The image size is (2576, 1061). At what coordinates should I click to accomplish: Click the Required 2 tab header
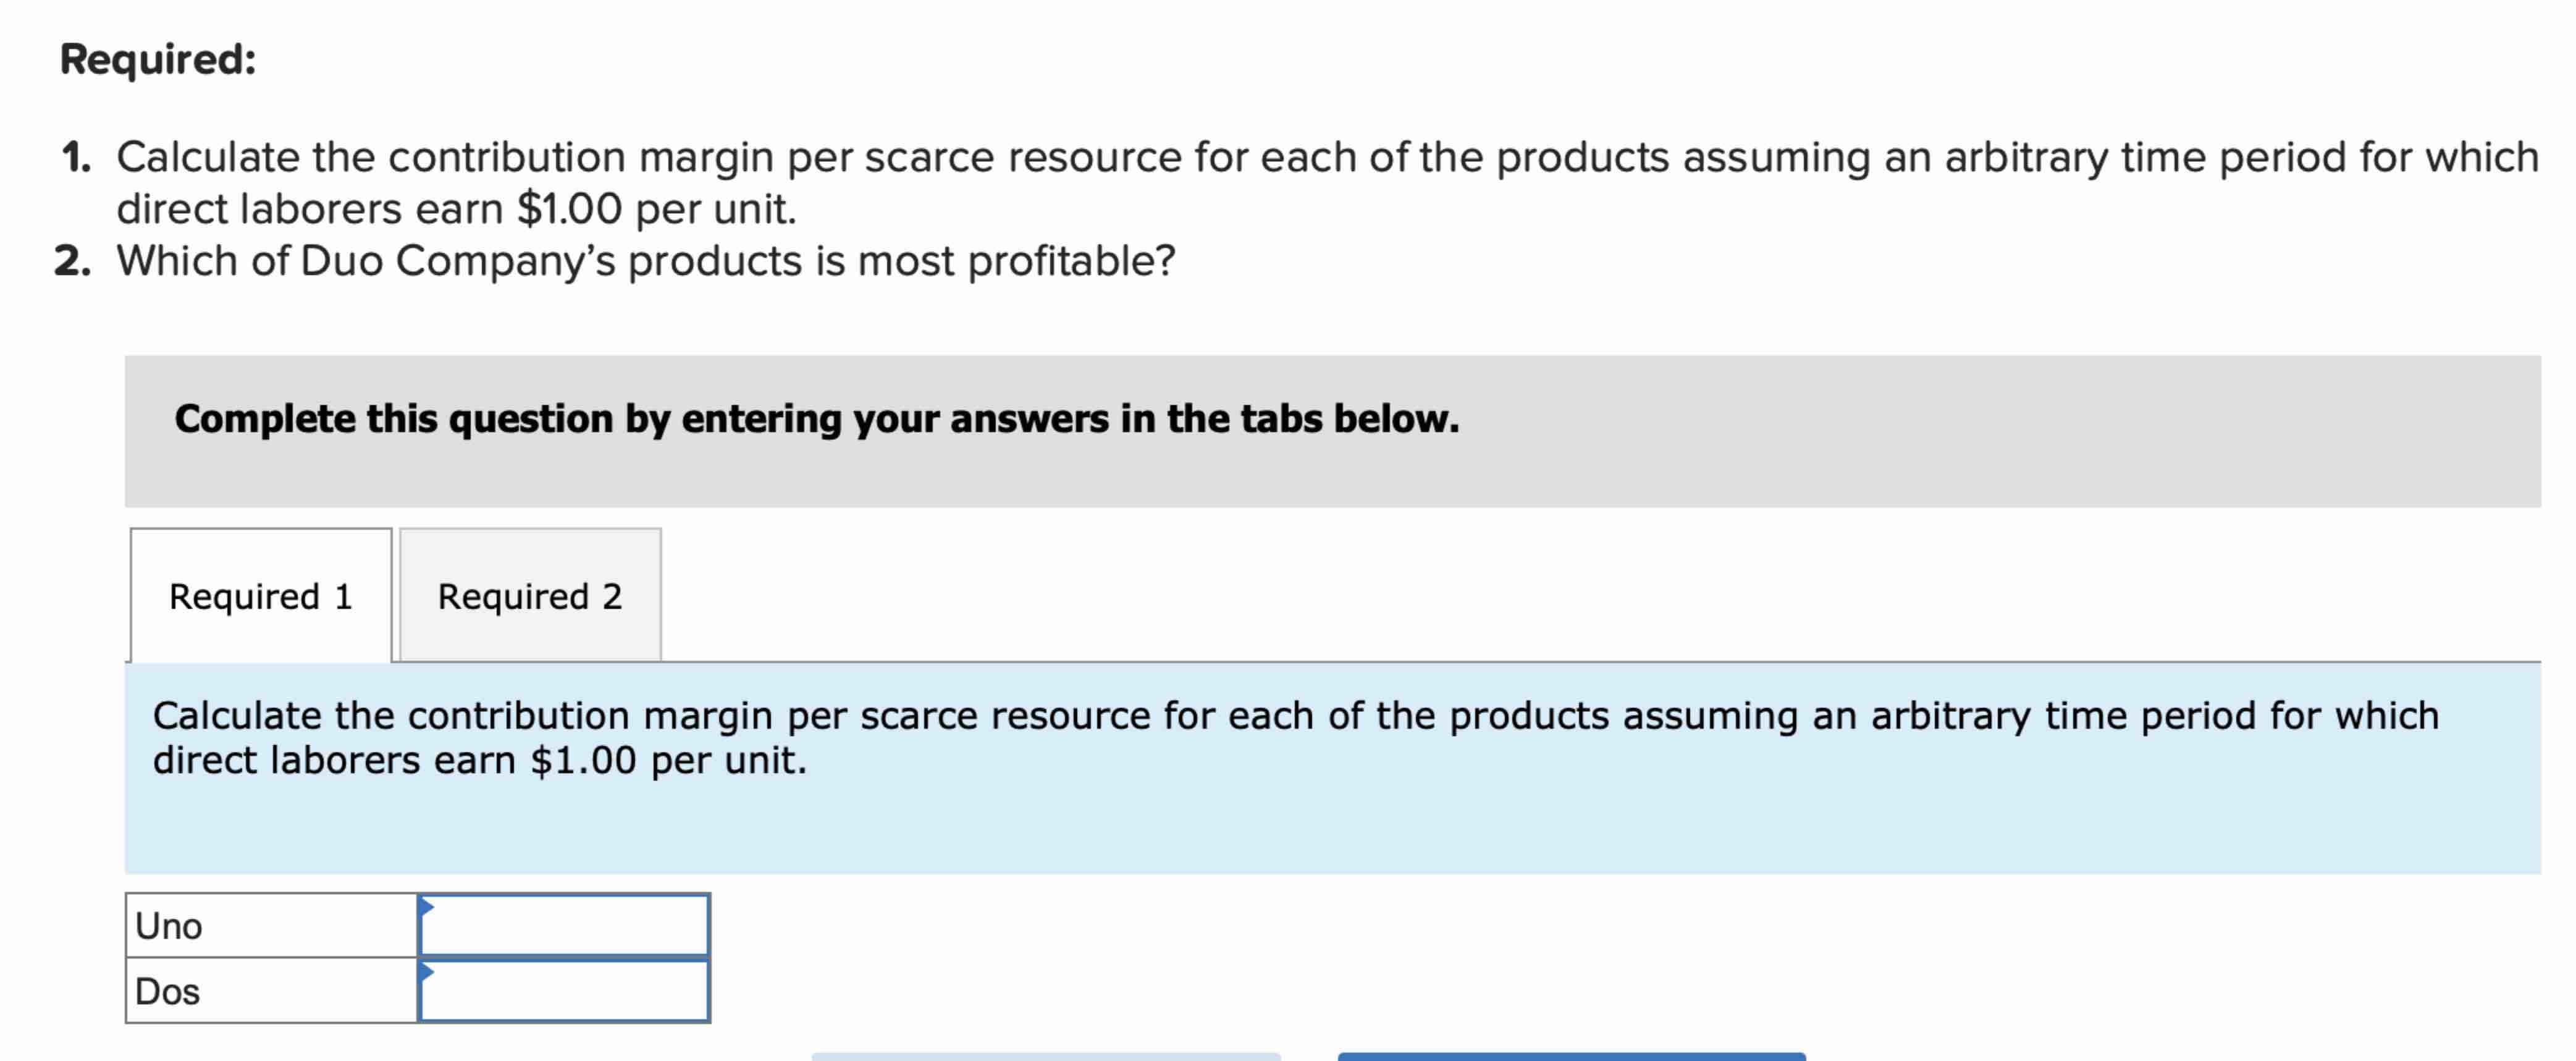coord(530,596)
